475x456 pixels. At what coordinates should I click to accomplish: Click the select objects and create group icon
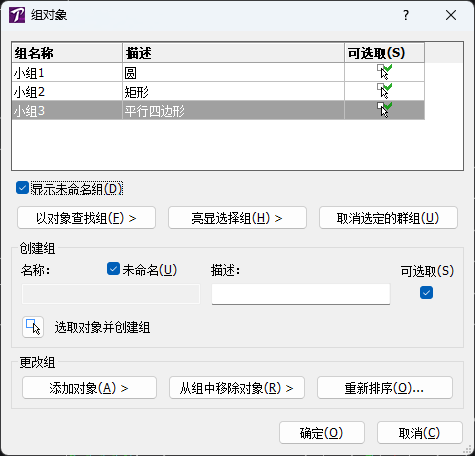33,327
